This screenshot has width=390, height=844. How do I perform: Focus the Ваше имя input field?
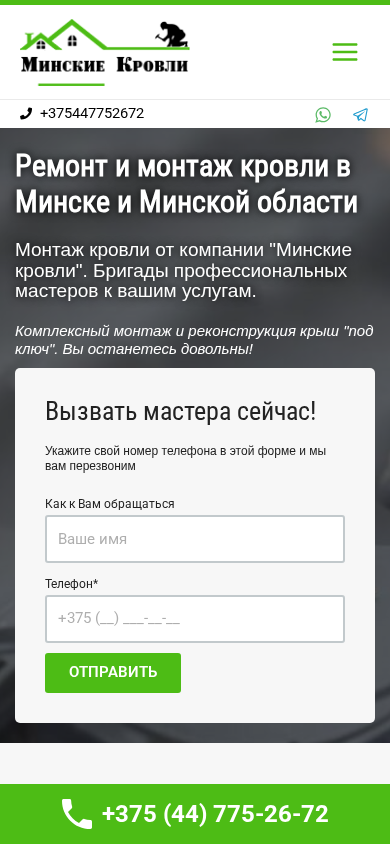[195, 539]
